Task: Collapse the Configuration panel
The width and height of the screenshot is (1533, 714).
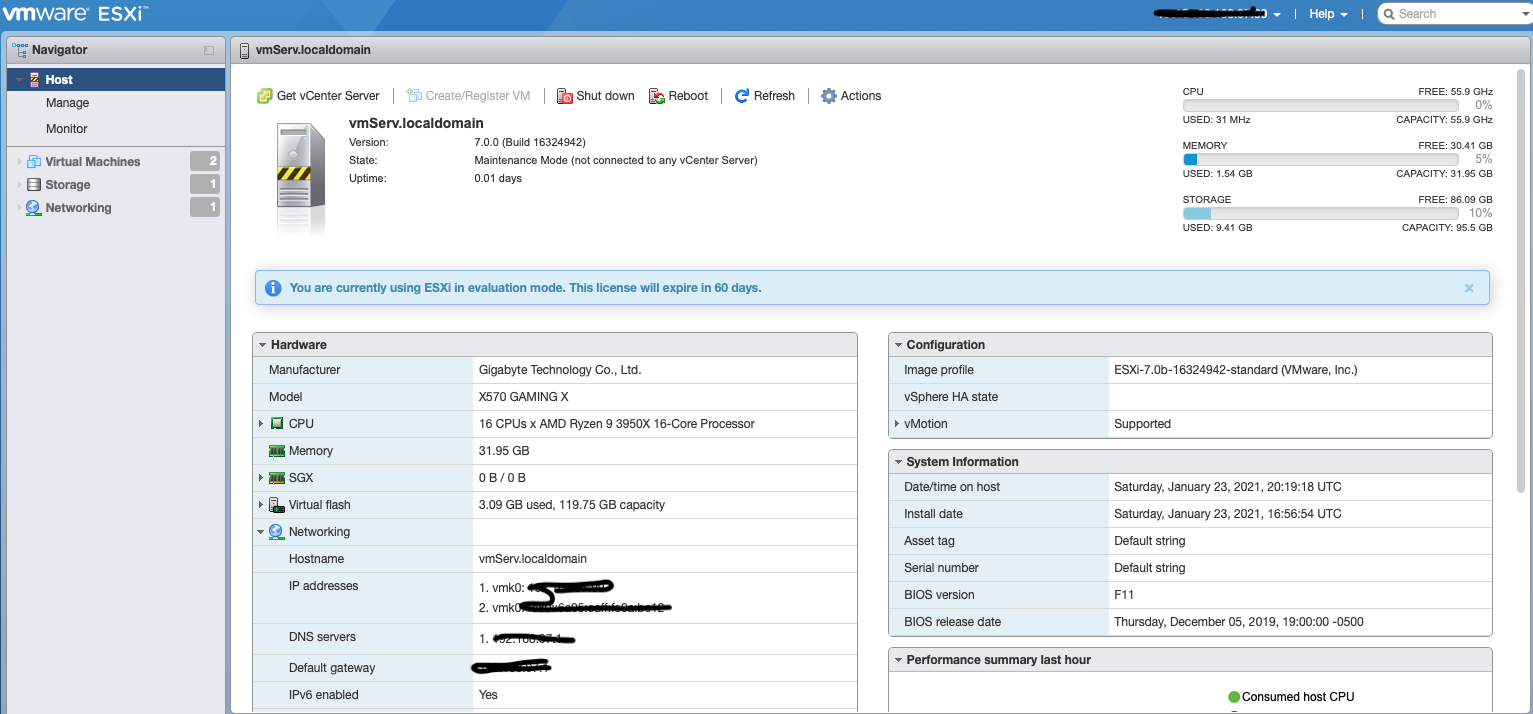Action: 898,345
